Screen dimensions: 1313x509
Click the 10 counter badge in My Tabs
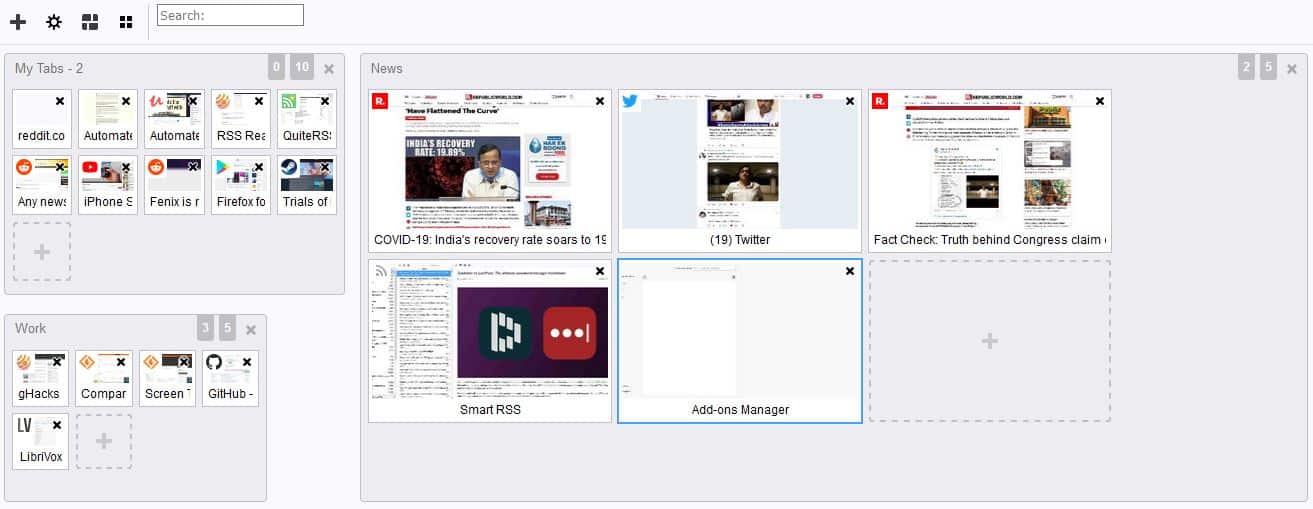click(303, 68)
